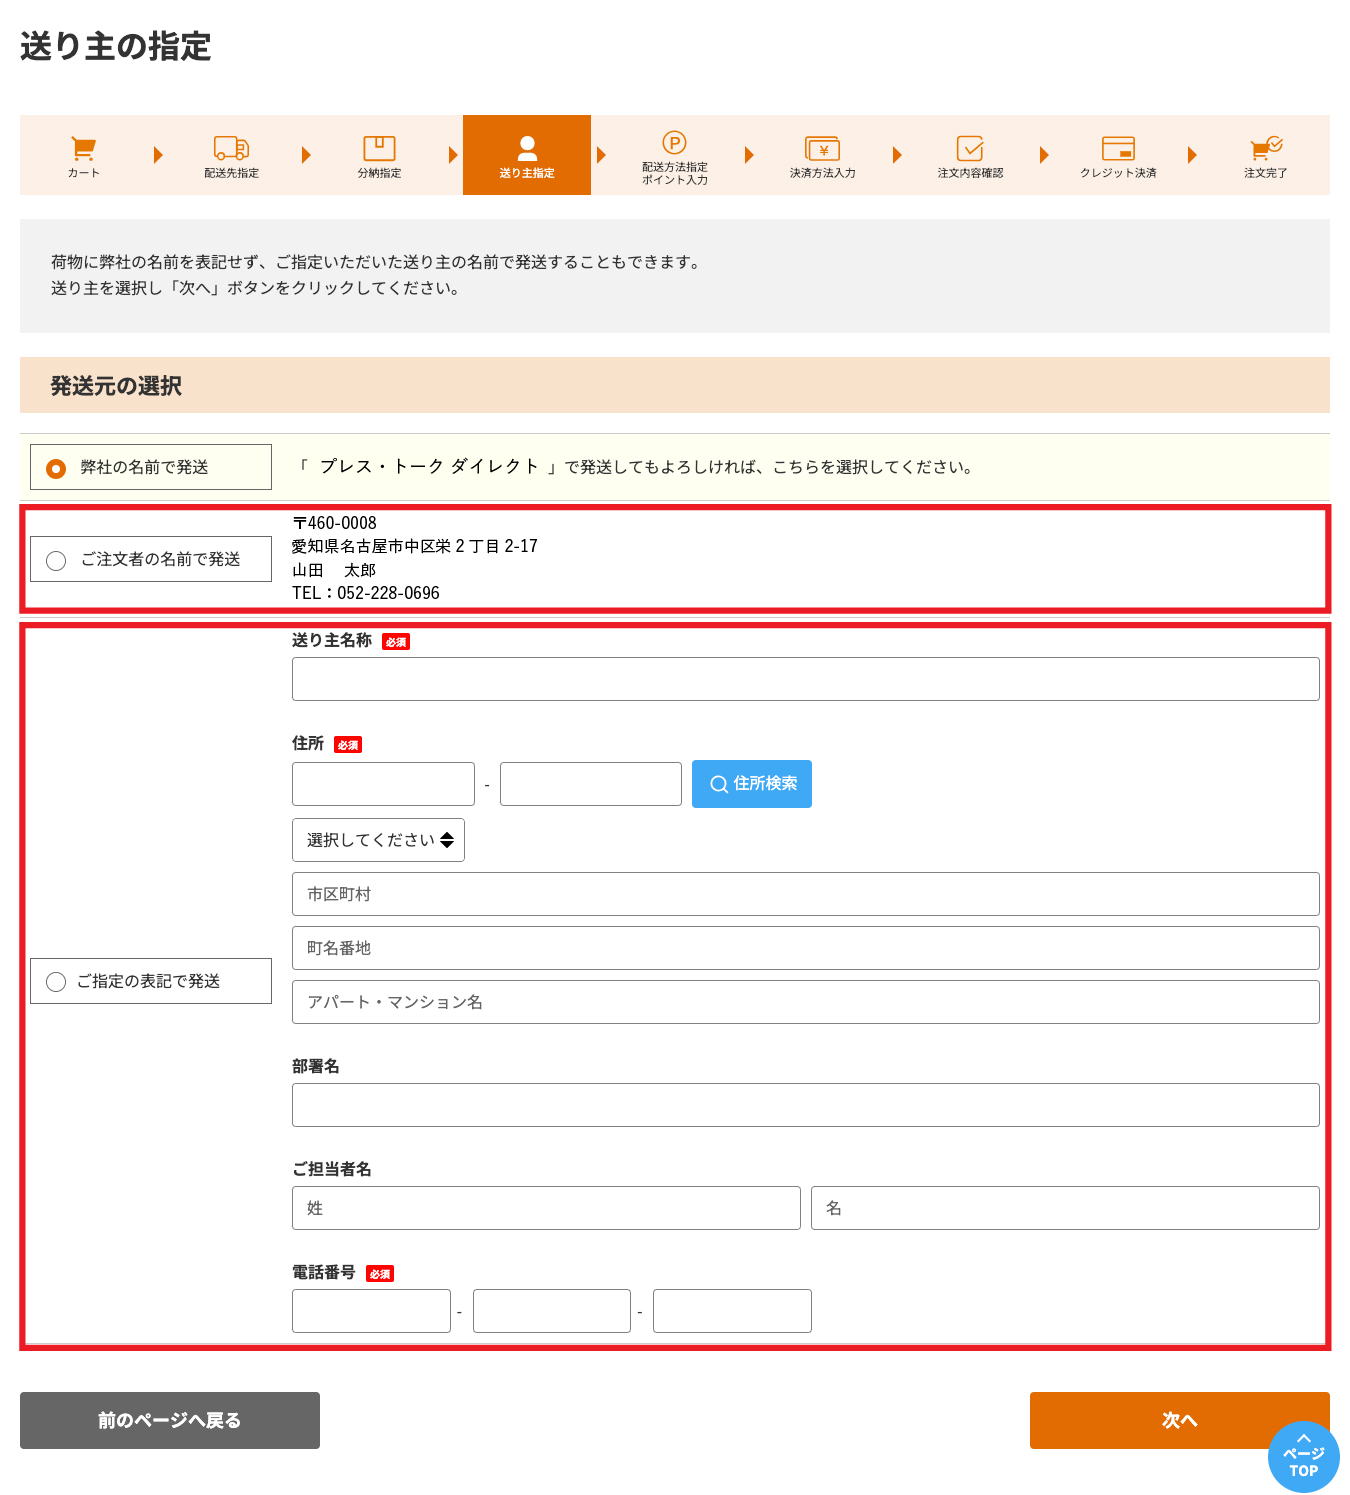Click the 決済方法入力 step label
The image size is (1350, 1495).
pyautogui.click(x=823, y=173)
